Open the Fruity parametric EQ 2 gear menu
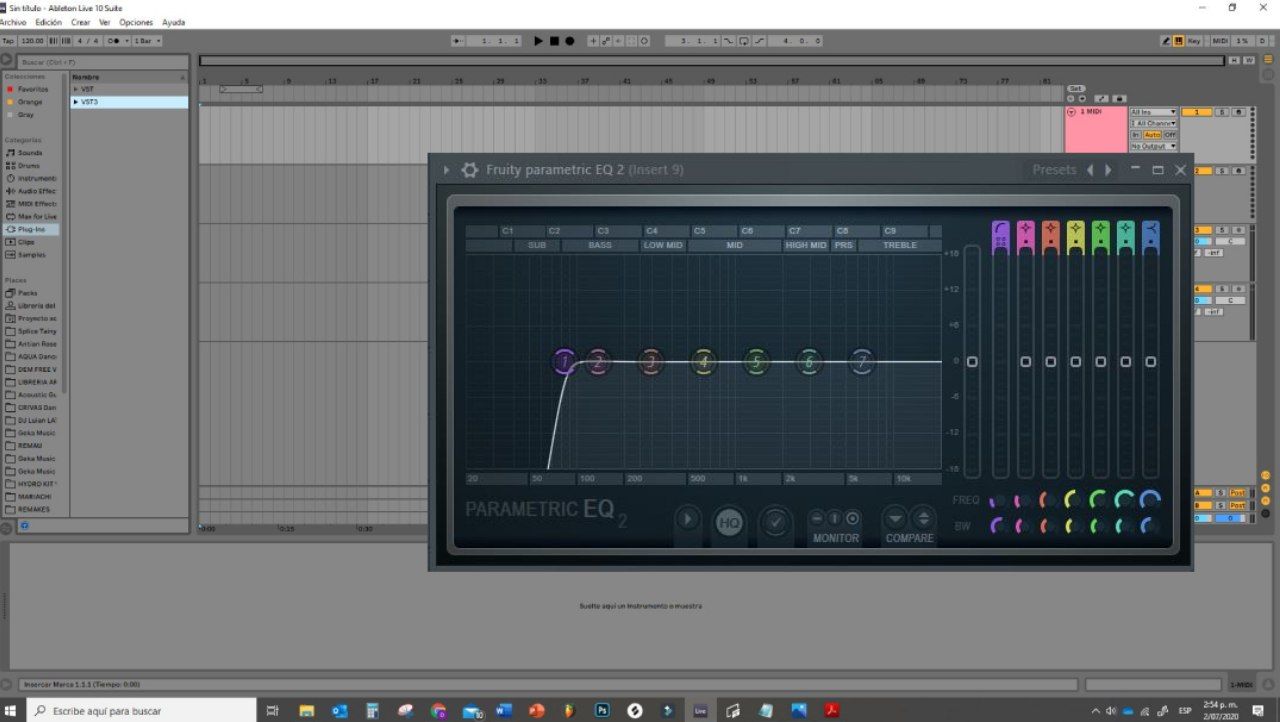Image resolution: width=1280 pixels, height=722 pixels. click(469, 170)
